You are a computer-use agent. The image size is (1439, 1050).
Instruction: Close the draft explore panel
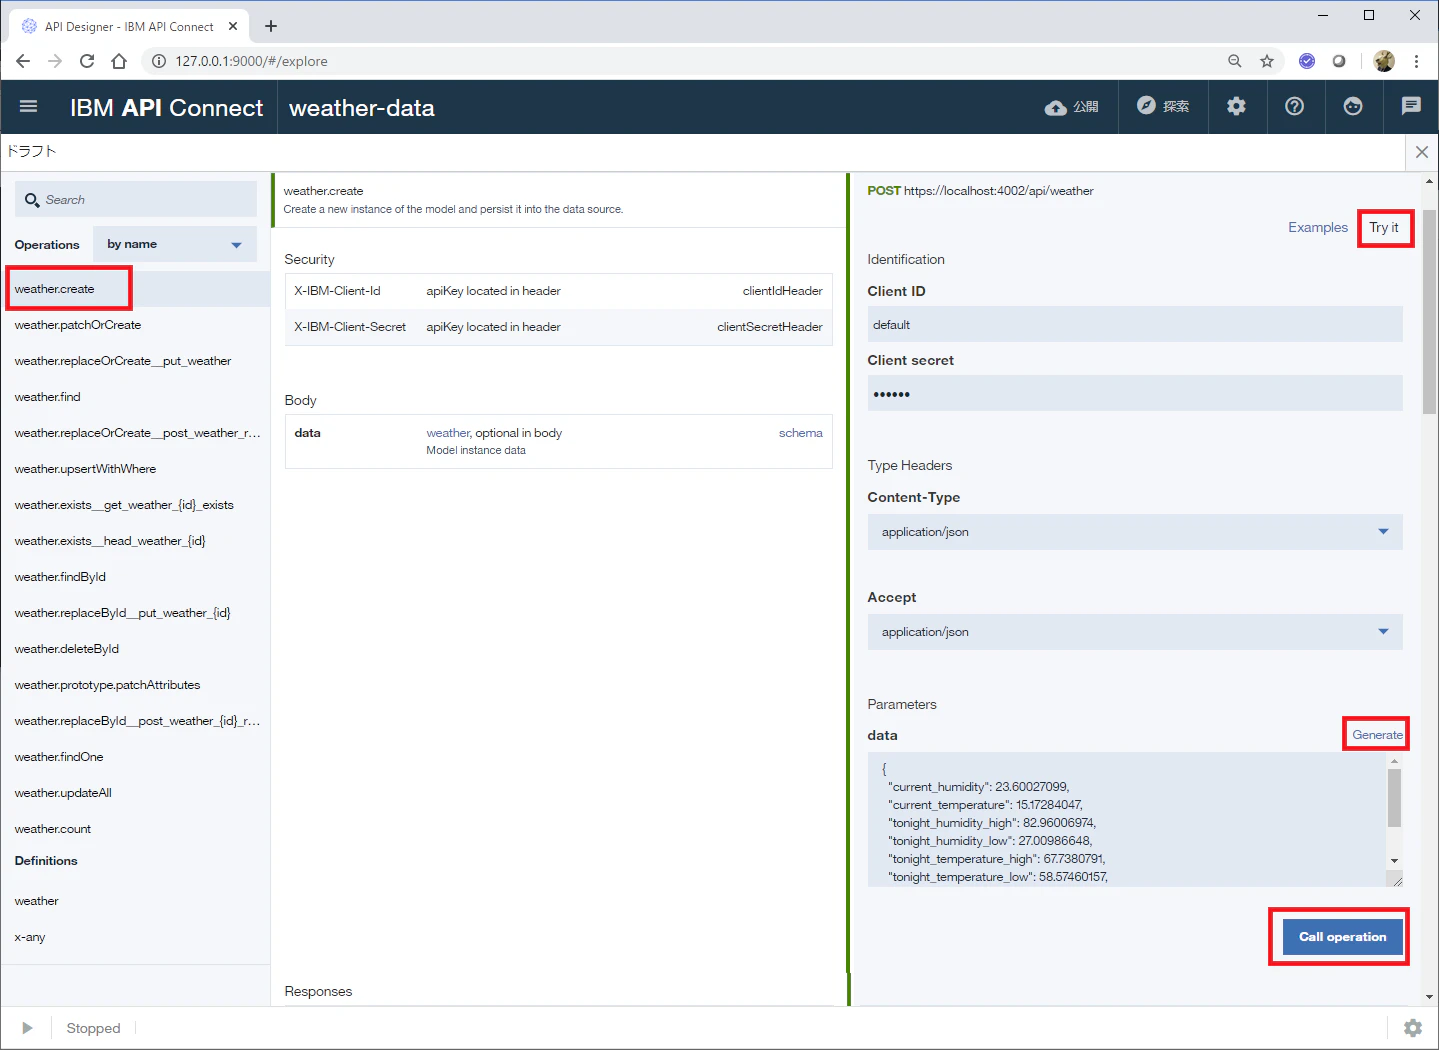pyautogui.click(x=1422, y=152)
